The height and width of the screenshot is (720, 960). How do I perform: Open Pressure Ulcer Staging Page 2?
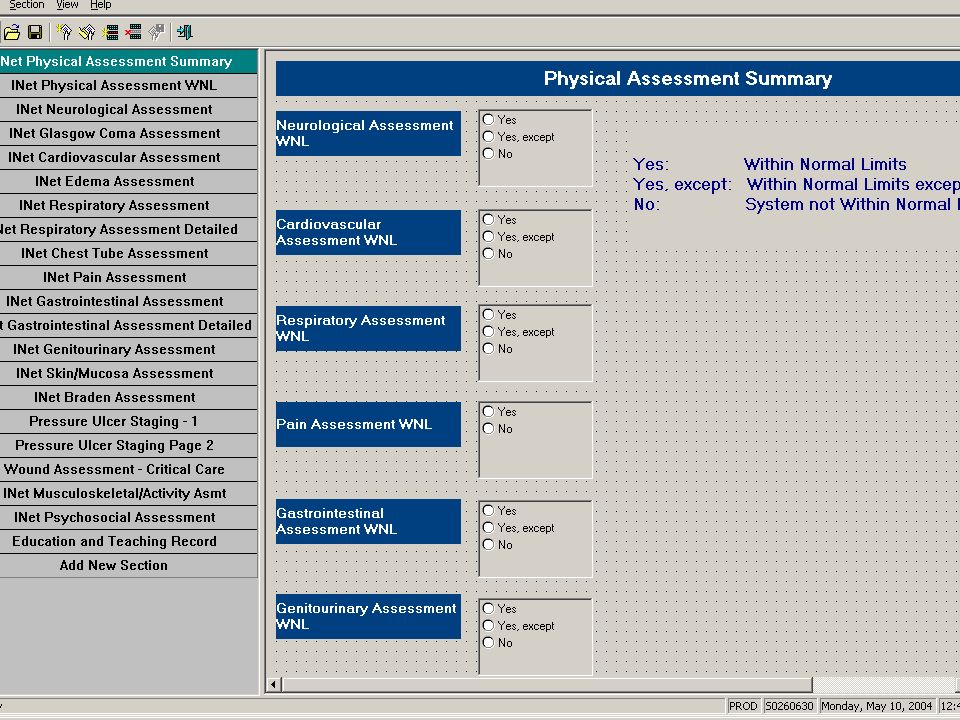[x=129, y=445]
